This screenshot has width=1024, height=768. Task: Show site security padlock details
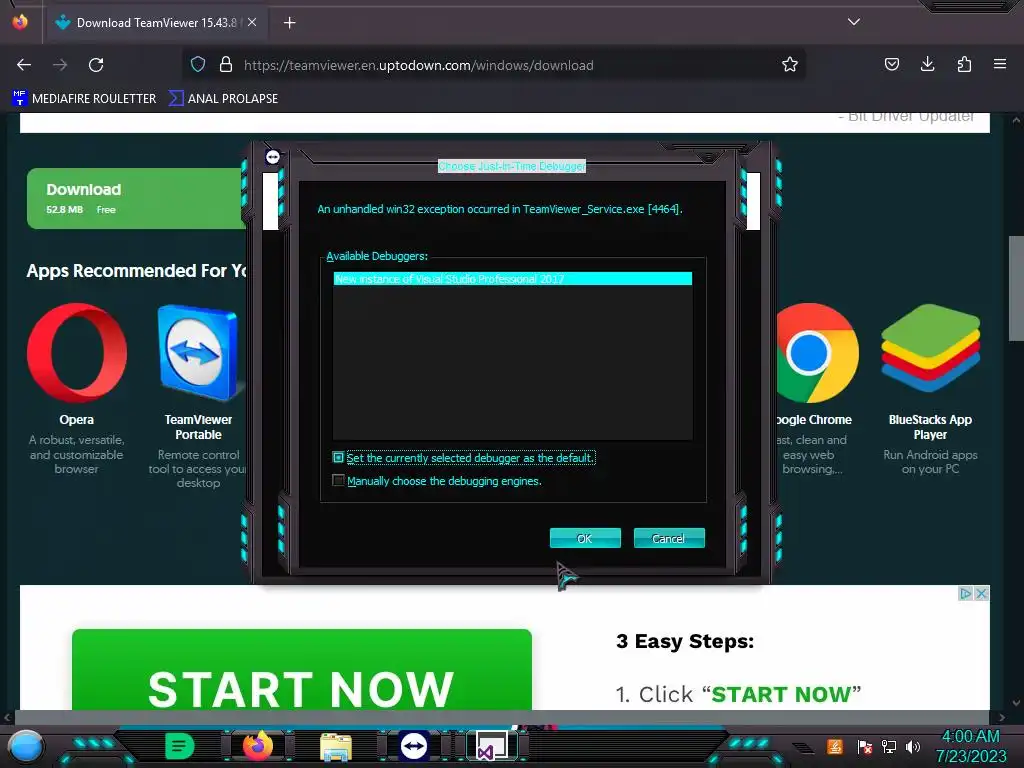click(226, 64)
